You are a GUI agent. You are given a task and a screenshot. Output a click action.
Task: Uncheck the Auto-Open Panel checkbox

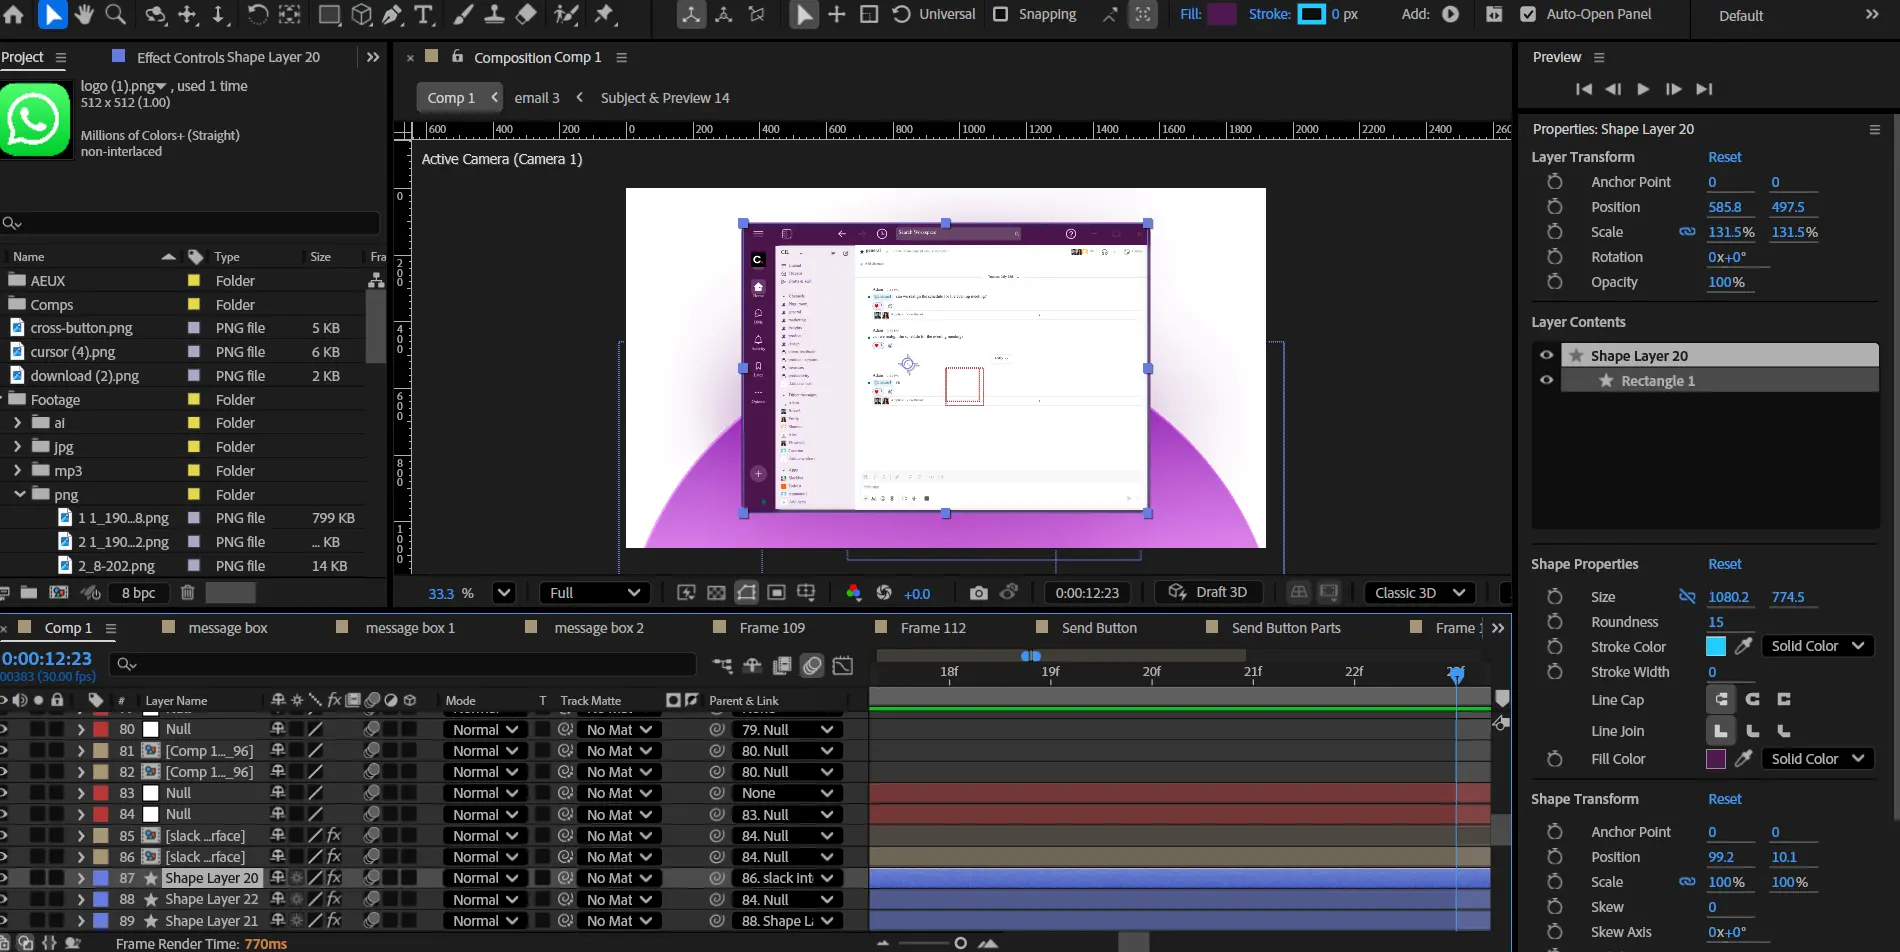click(1528, 14)
